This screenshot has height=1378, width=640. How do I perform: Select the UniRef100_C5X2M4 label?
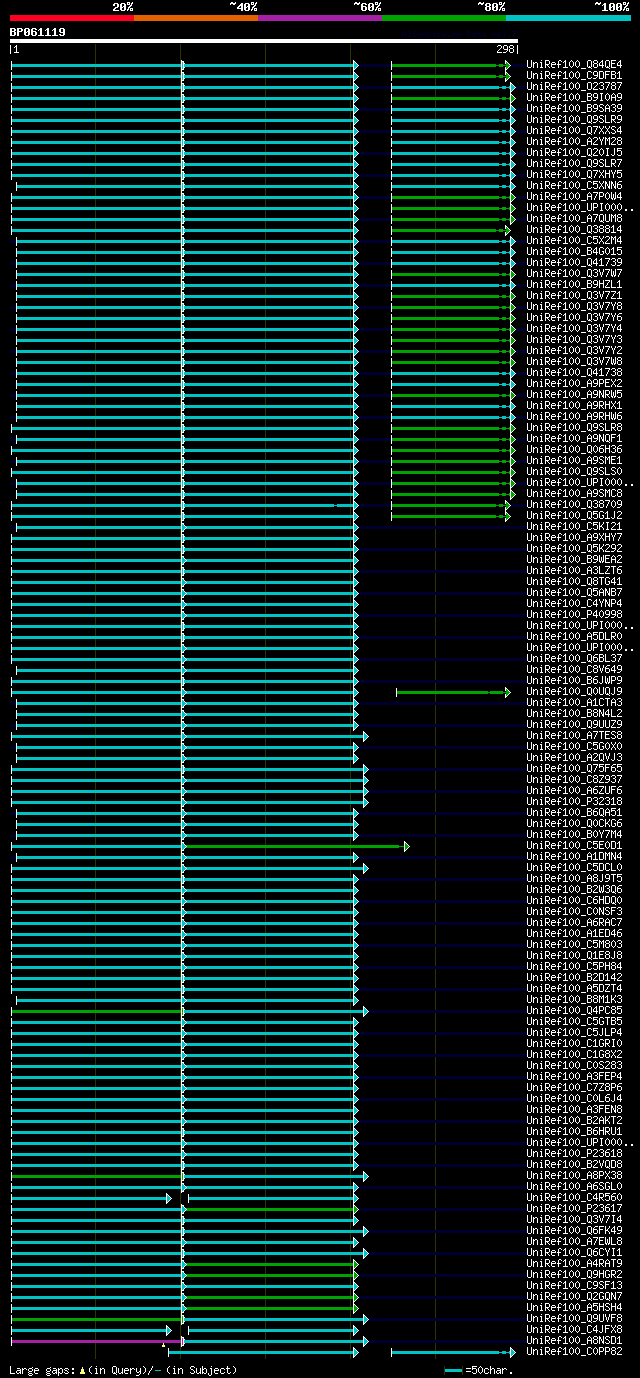click(x=574, y=240)
